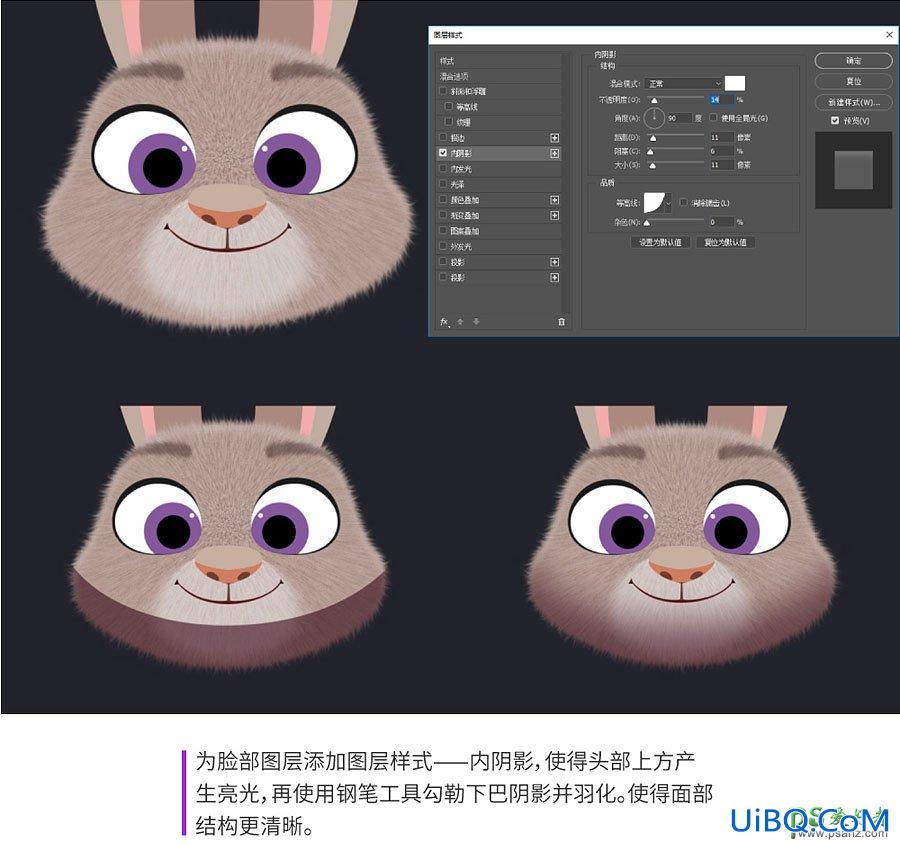Click the 大小(S) slider handle
The width and height of the screenshot is (900, 845).
tap(652, 165)
